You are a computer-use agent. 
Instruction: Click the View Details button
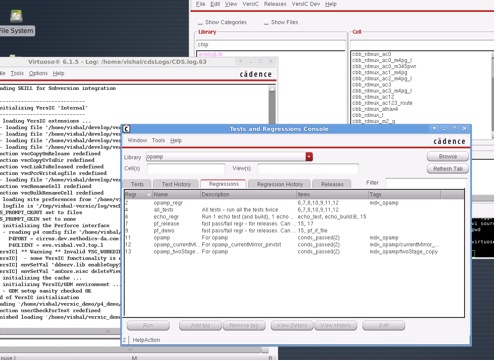[x=292, y=325]
